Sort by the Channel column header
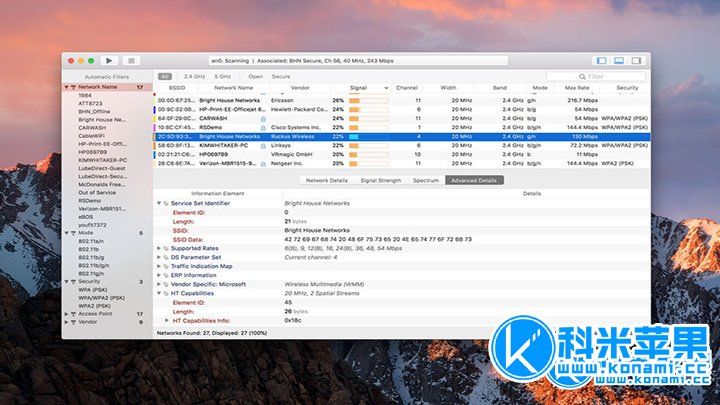Viewport: 720px width, 405px height. tap(407, 88)
